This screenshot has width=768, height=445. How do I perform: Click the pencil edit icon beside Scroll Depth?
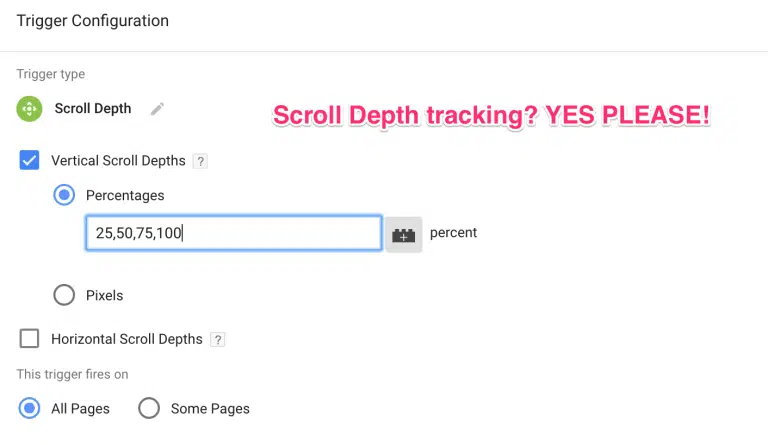click(157, 109)
